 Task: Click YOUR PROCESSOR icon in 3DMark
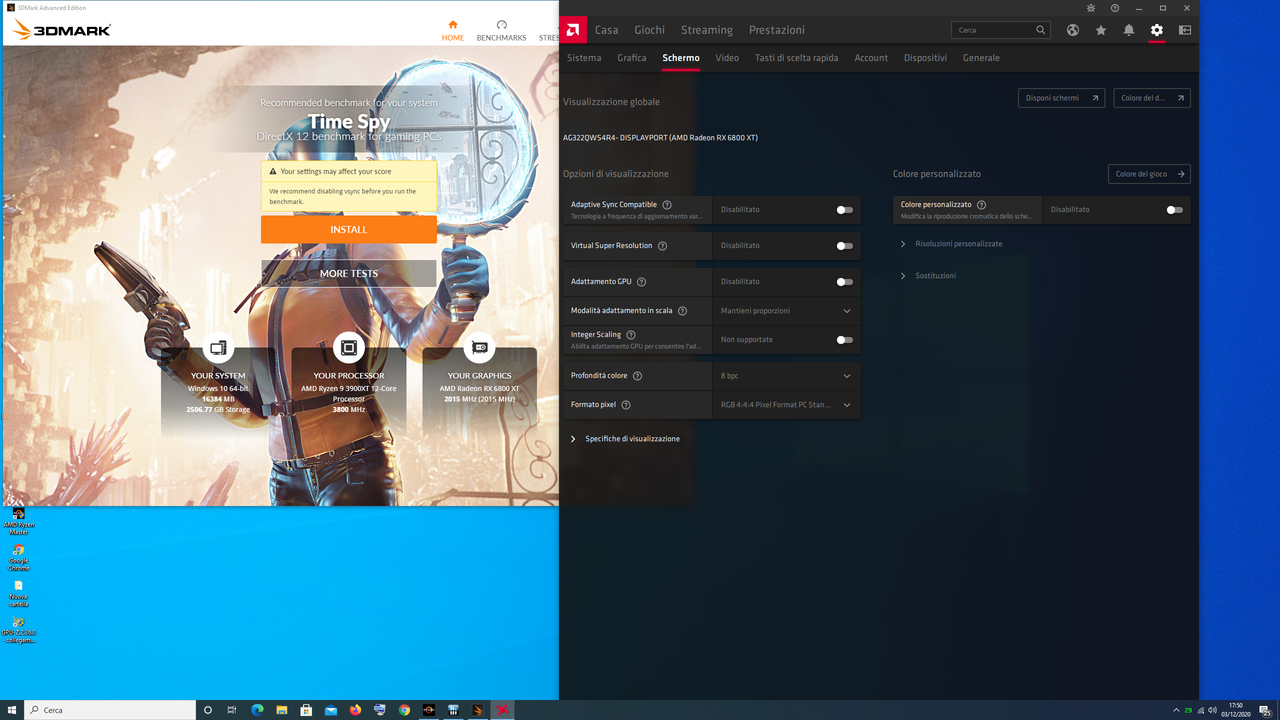coord(349,348)
